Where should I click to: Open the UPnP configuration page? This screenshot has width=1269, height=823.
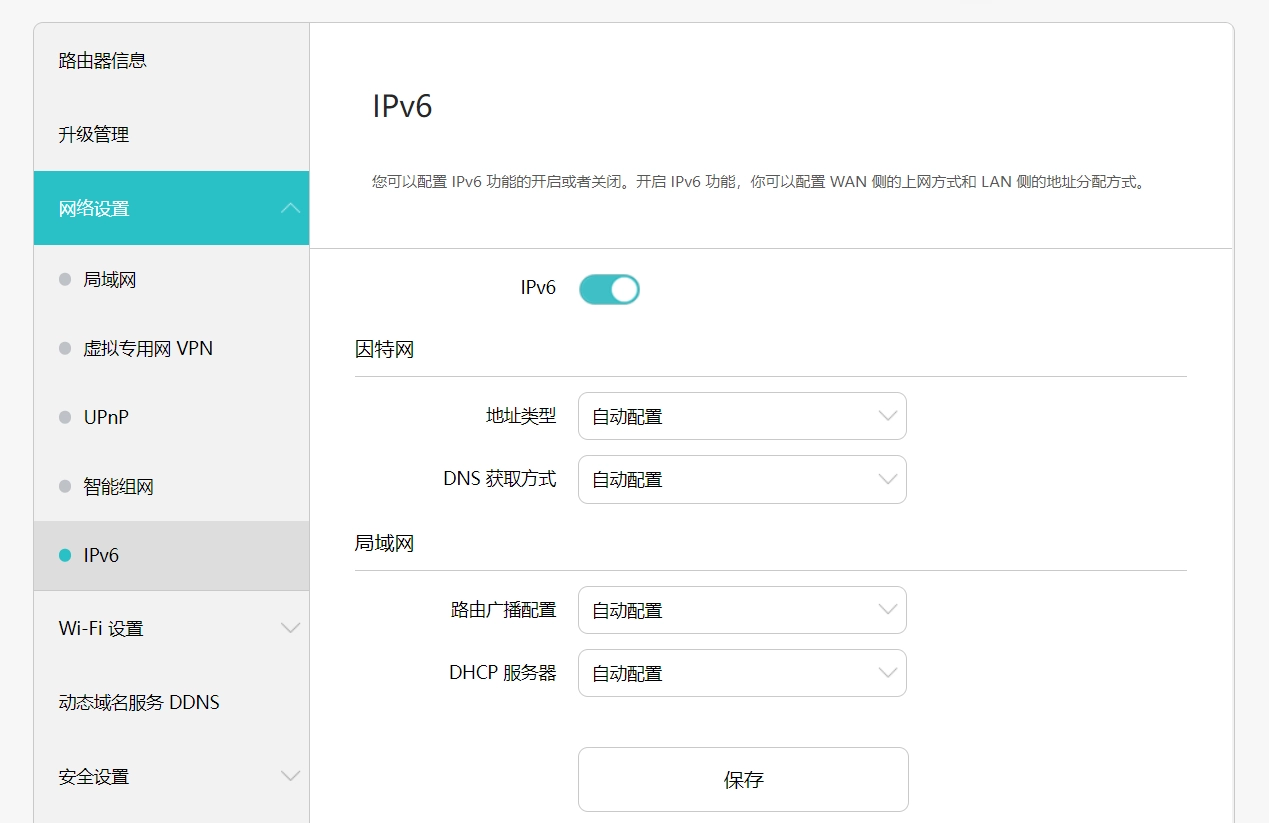(x=107, y=417)
